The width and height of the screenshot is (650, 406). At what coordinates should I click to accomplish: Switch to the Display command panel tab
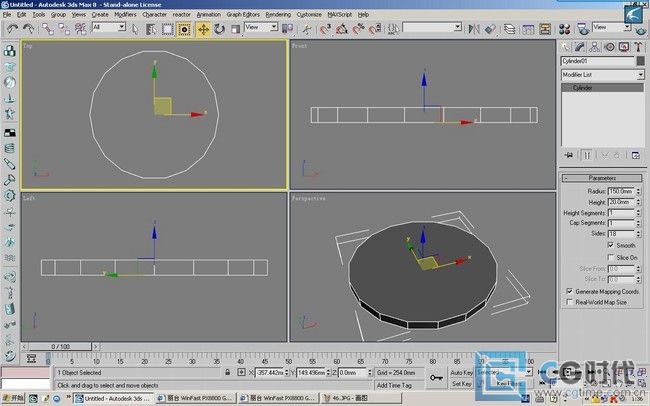[623, 47]
